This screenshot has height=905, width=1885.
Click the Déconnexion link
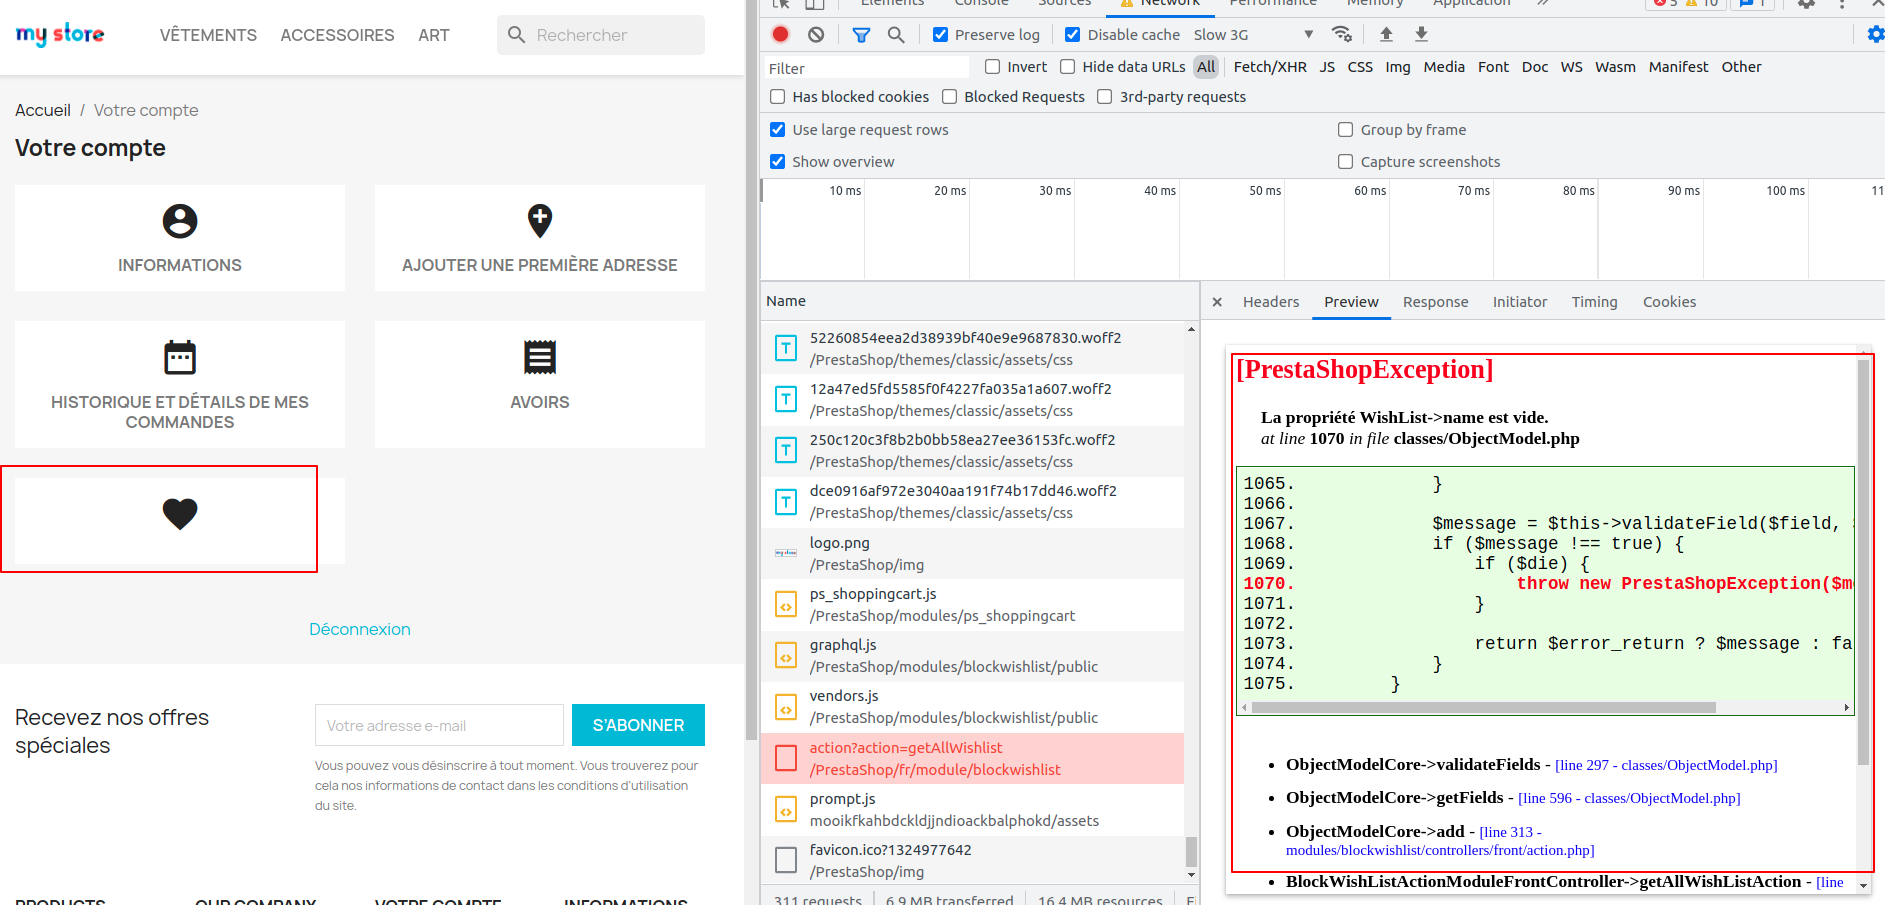360,629
